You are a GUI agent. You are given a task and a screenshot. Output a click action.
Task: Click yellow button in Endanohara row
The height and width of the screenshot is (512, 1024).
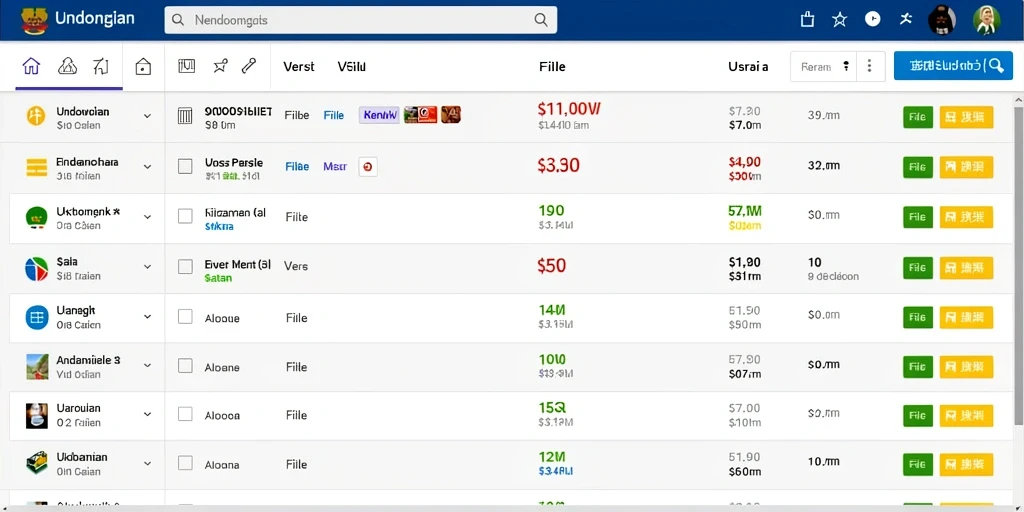tap(966, 167)
